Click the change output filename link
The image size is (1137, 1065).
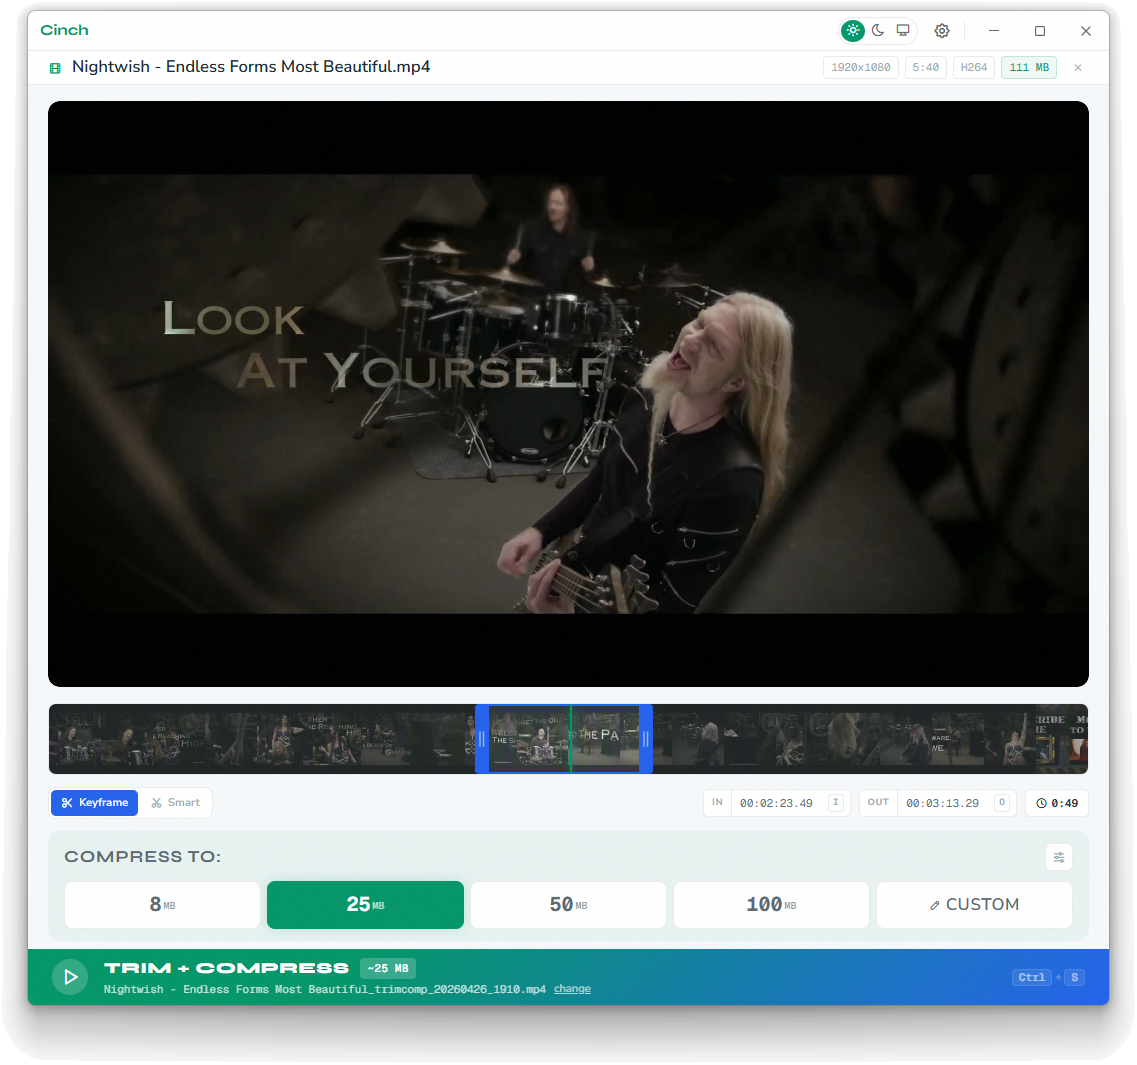[x=572, y=989]
